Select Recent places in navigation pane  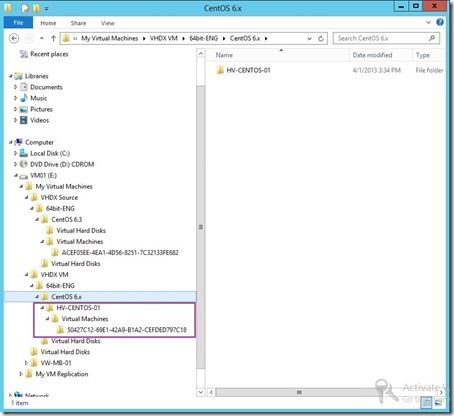pyautogui.click(x=49, y=54)
